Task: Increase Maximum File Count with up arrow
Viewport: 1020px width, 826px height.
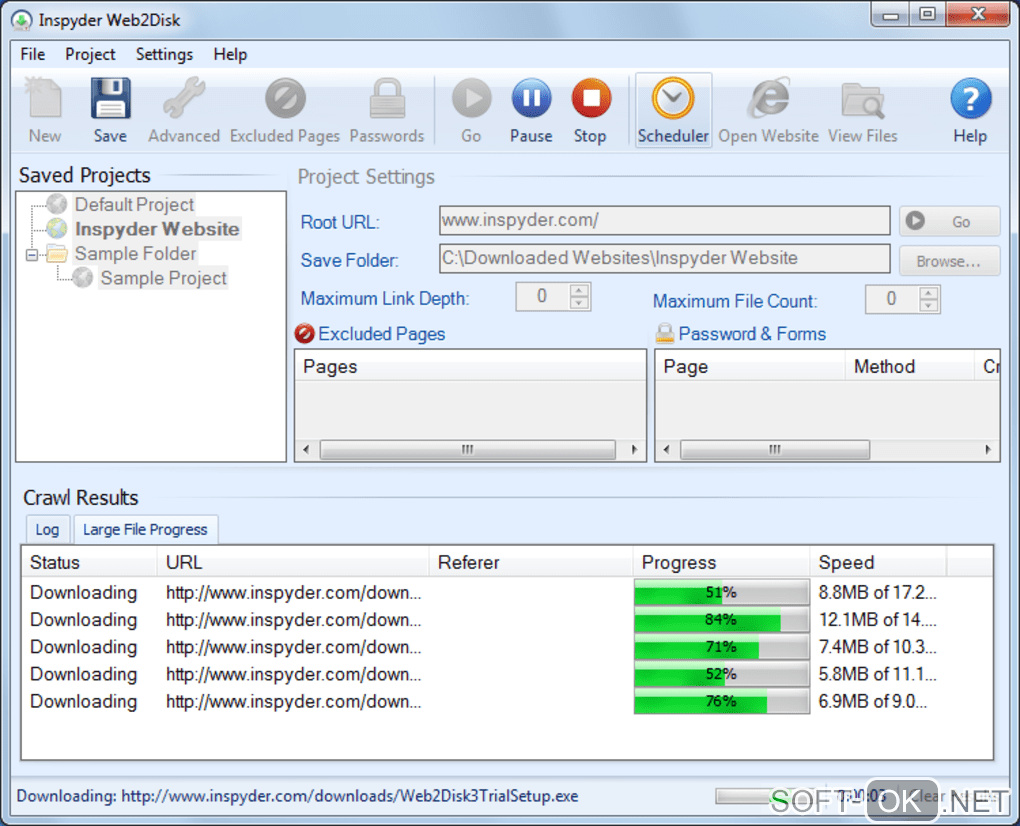Action: (x=928, y=293)
